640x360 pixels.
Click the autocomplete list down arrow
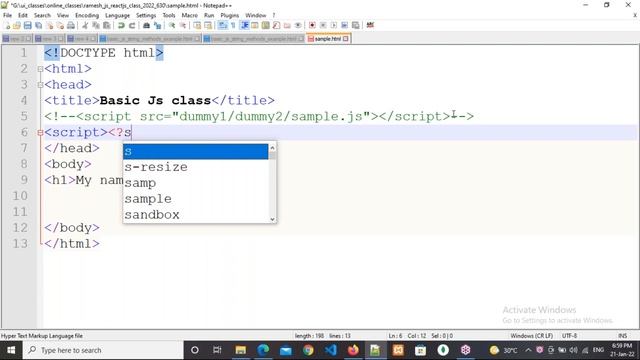pos(272,219)
